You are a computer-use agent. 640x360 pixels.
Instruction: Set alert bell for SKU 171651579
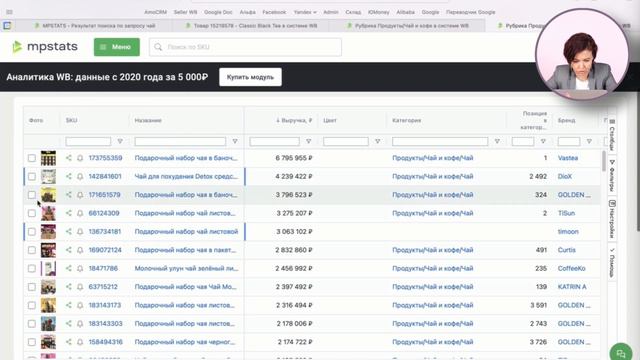point(80,195)
